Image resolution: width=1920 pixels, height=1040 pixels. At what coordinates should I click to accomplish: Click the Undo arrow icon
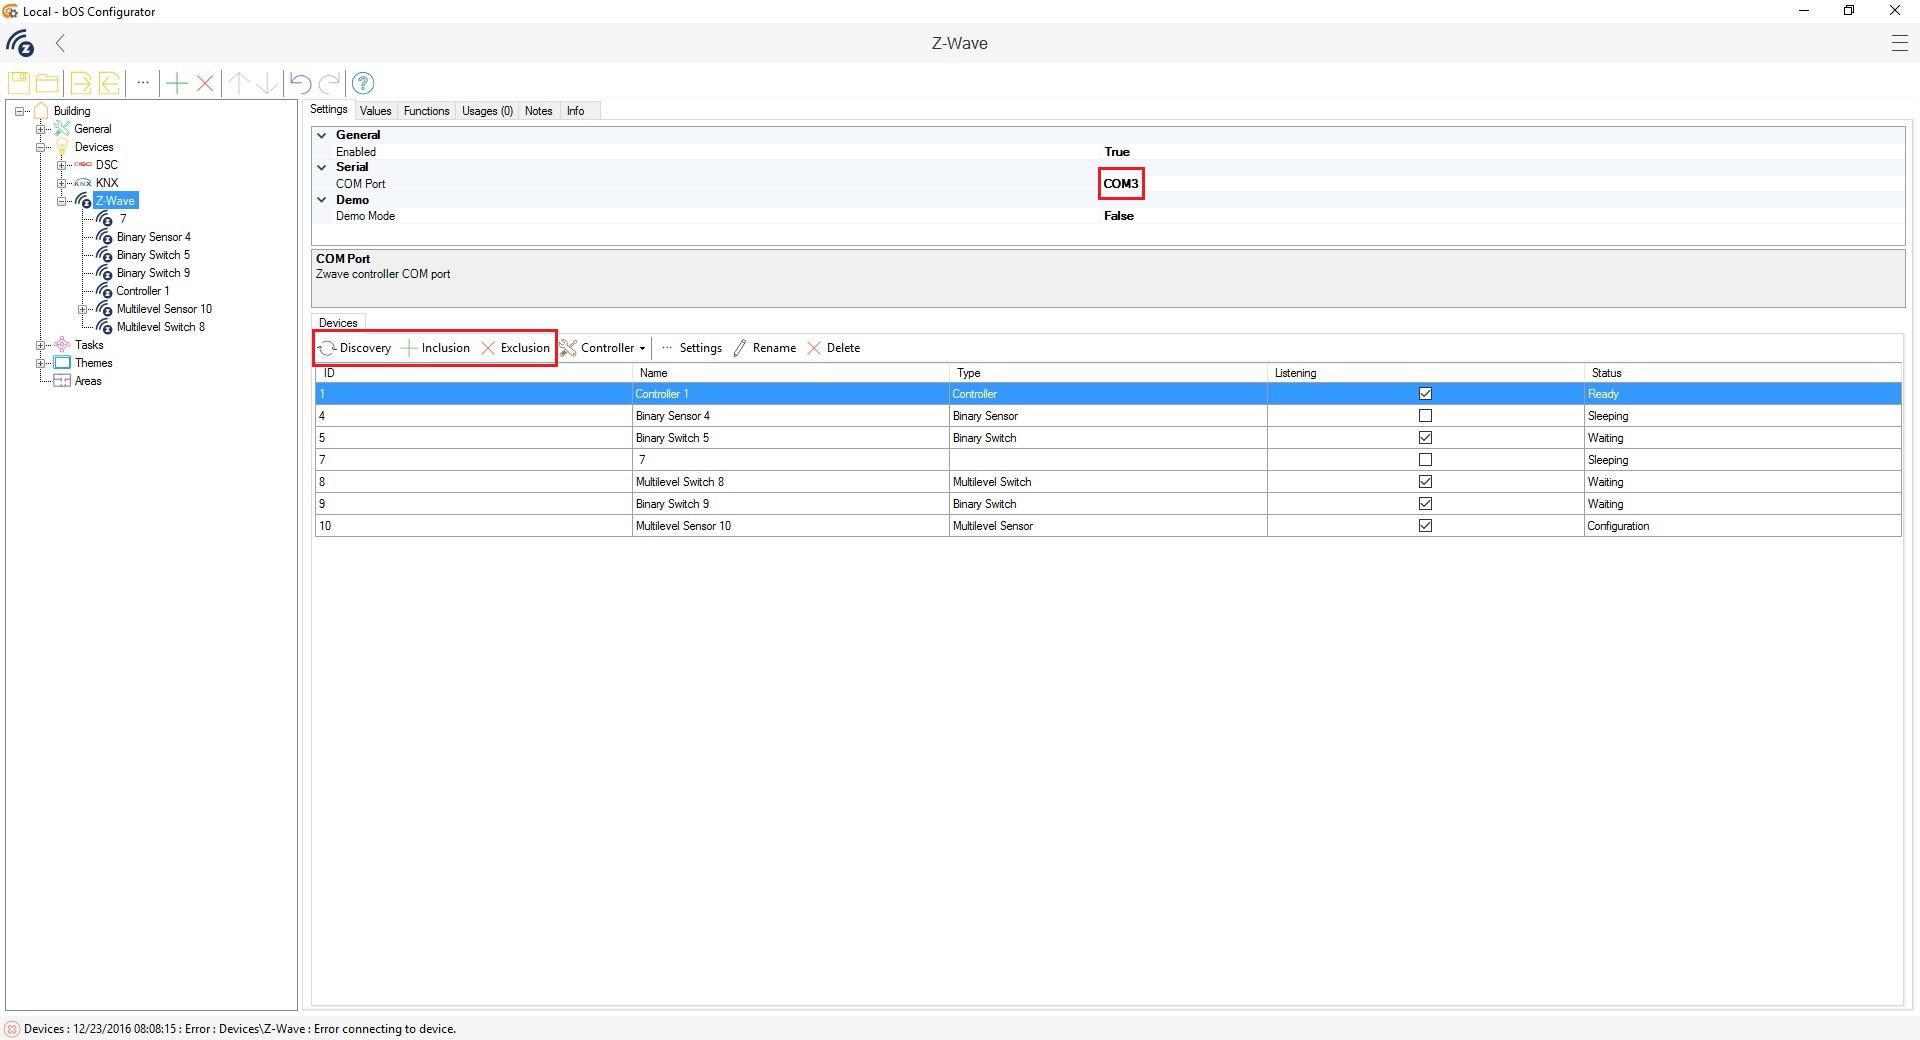[300, 83]
